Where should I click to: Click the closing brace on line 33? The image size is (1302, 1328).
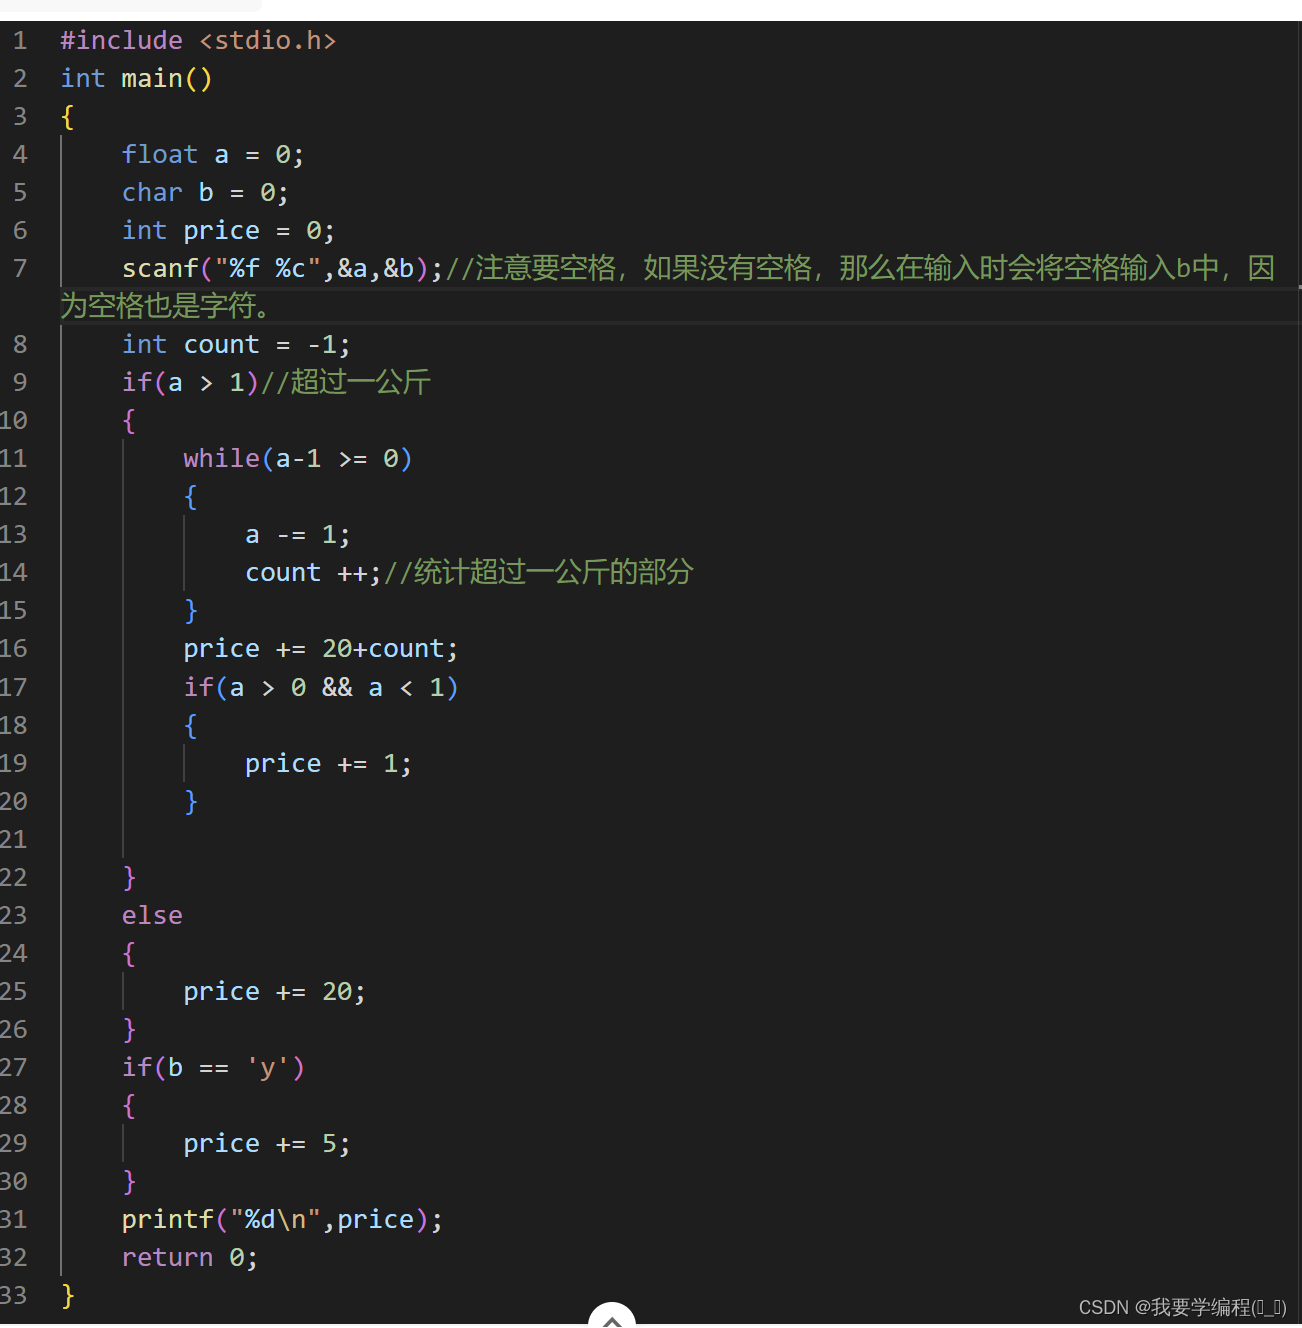click(x=67, y=1296)
